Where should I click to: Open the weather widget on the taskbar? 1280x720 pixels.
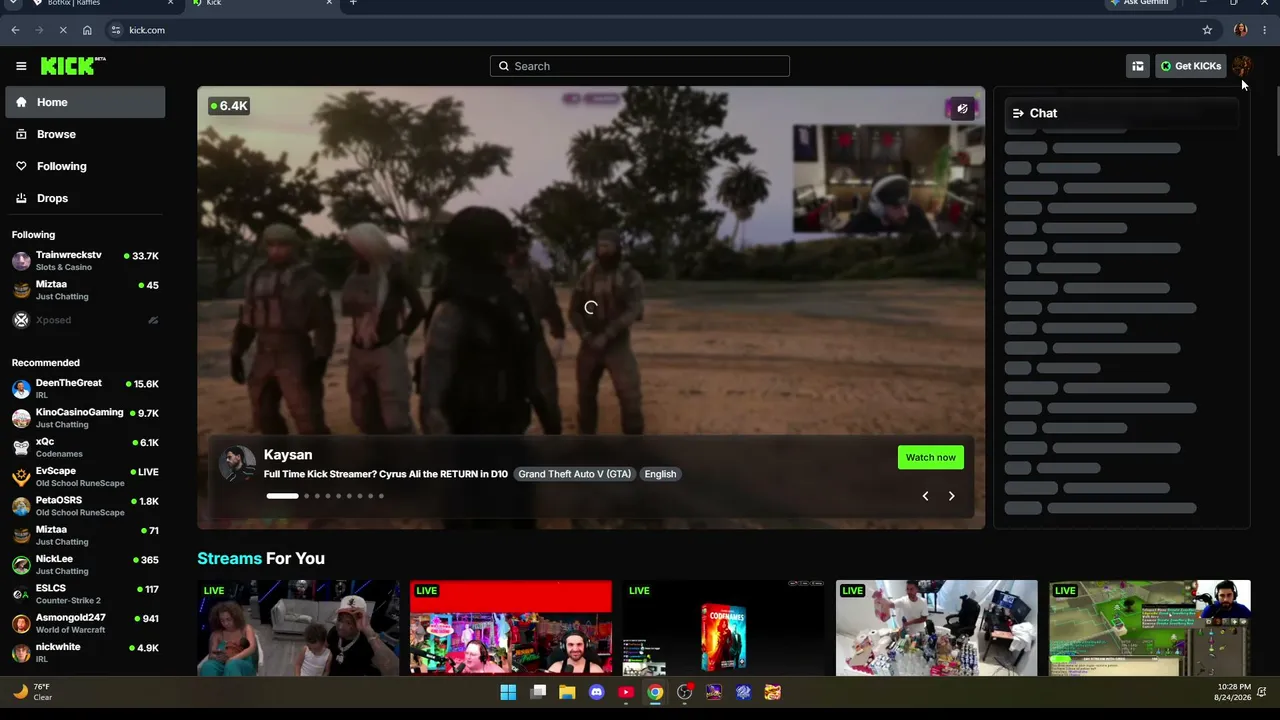[32, 692]
